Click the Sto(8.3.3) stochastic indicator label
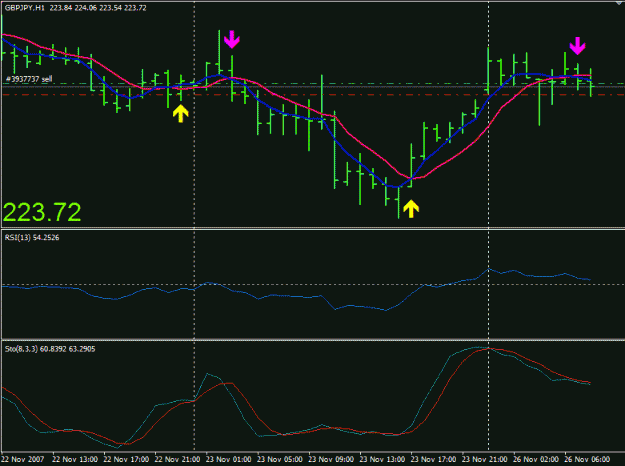 (x=50, y=349)
